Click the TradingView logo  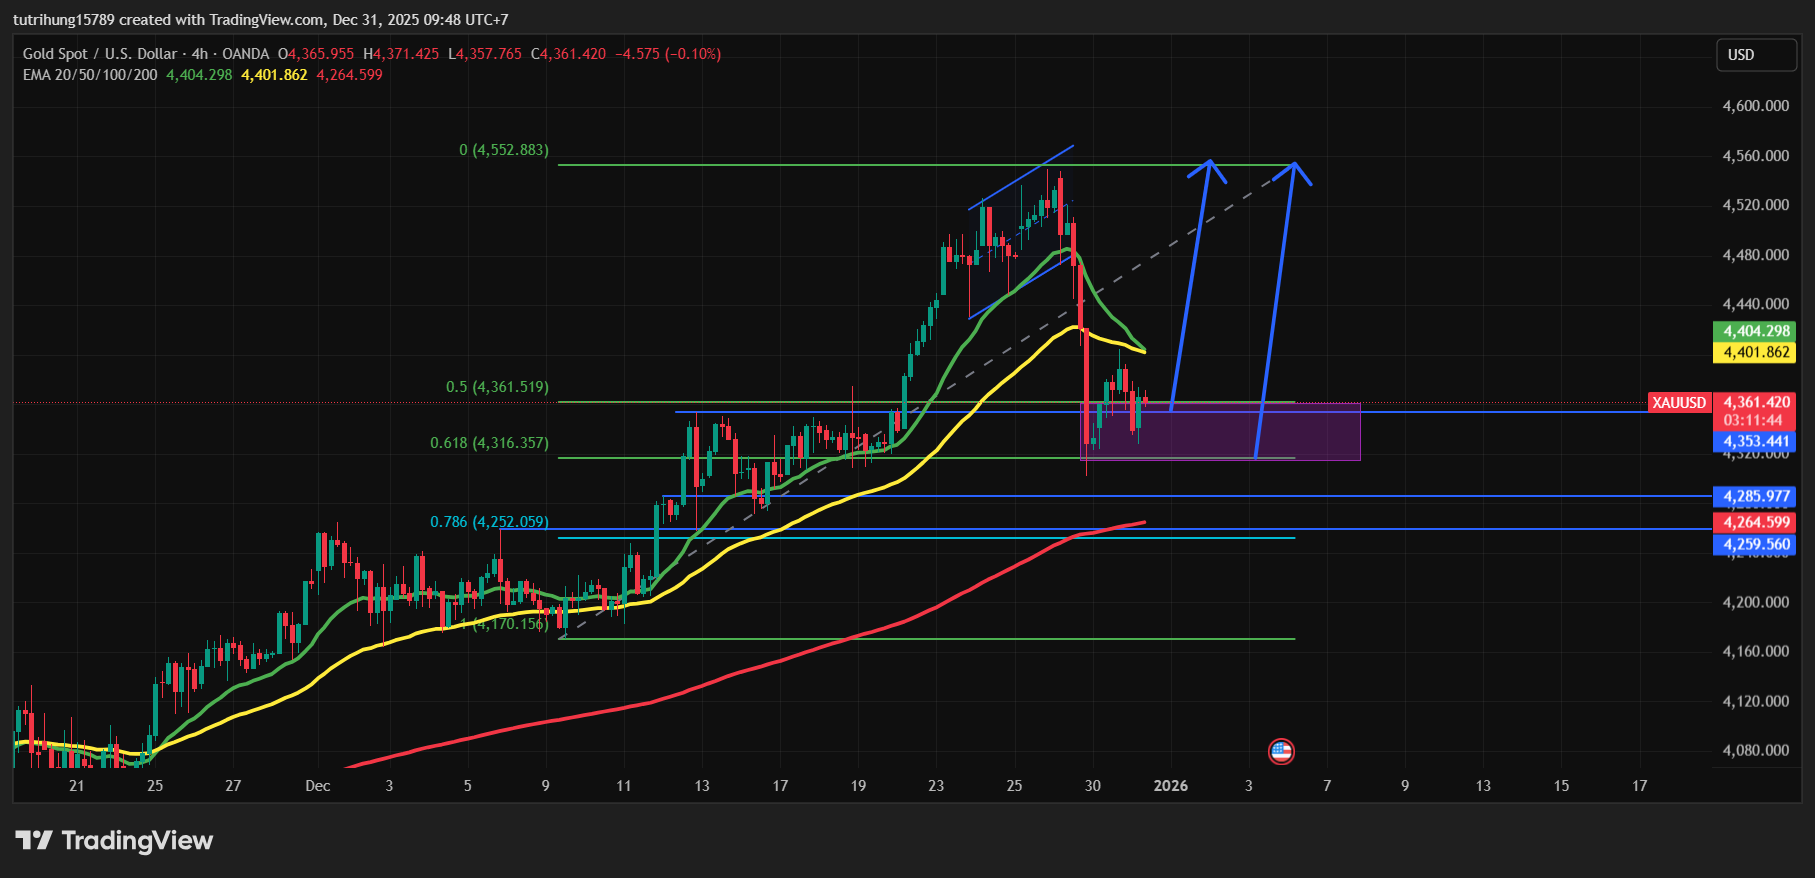coord(114,841)
